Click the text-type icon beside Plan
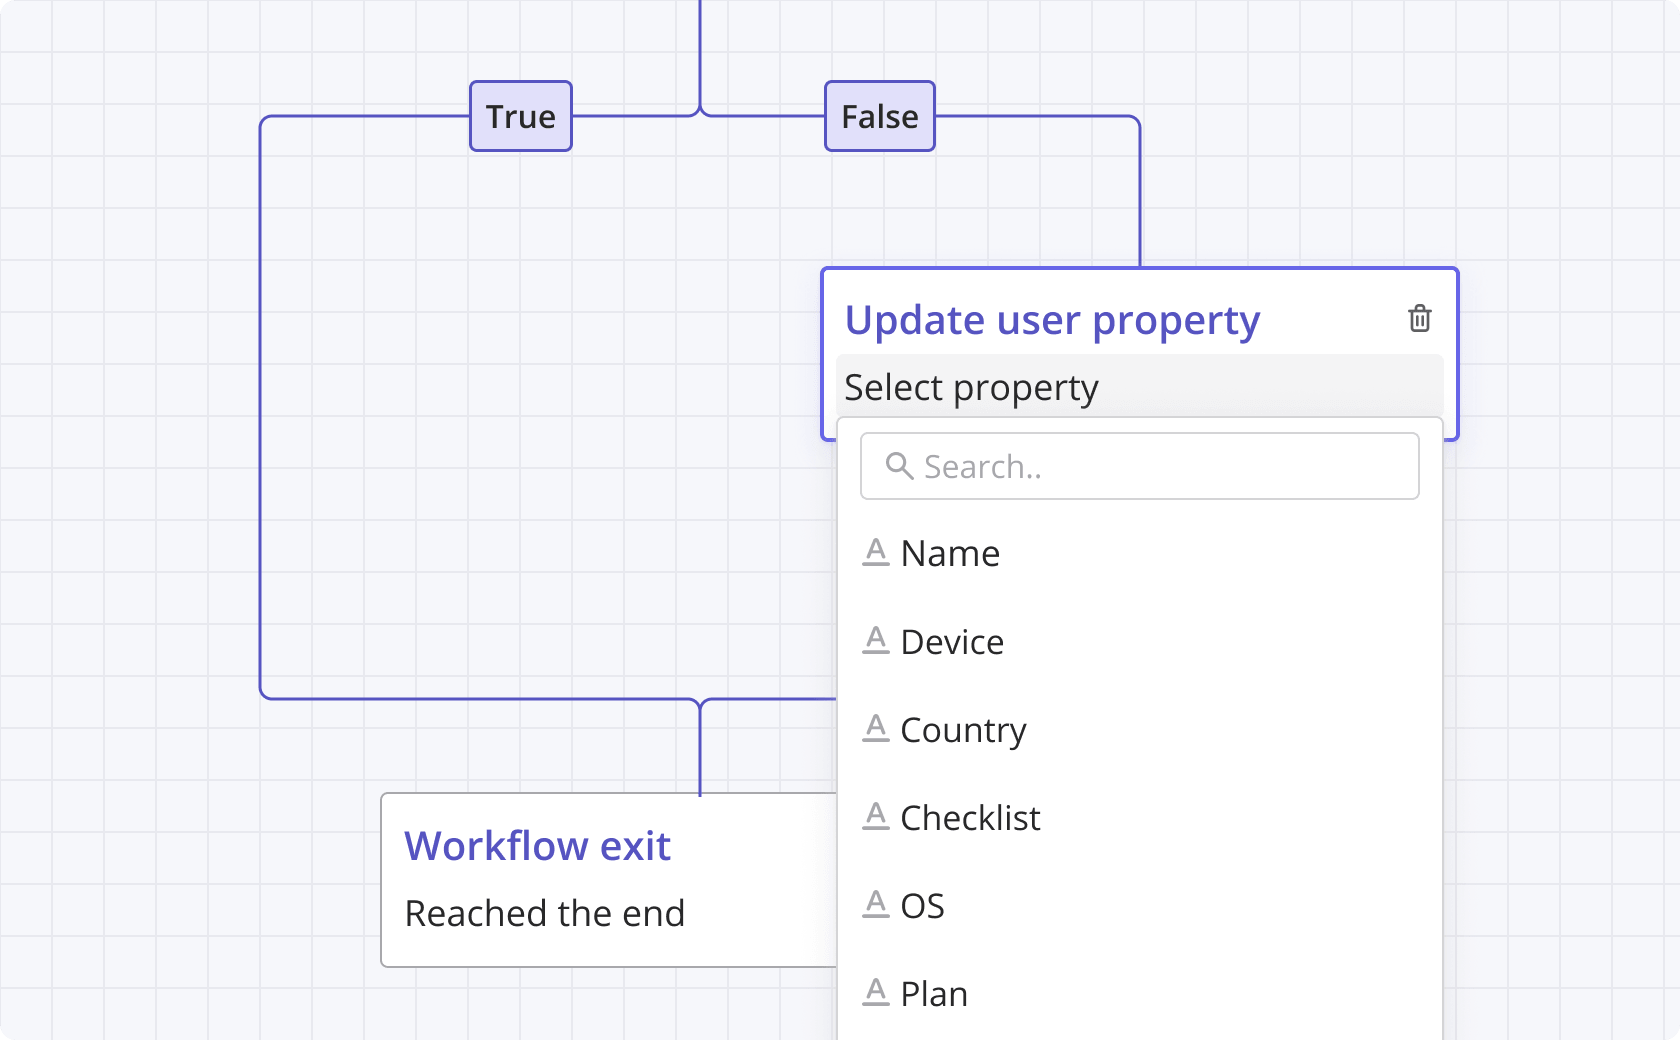 click(x=876, y=993)
